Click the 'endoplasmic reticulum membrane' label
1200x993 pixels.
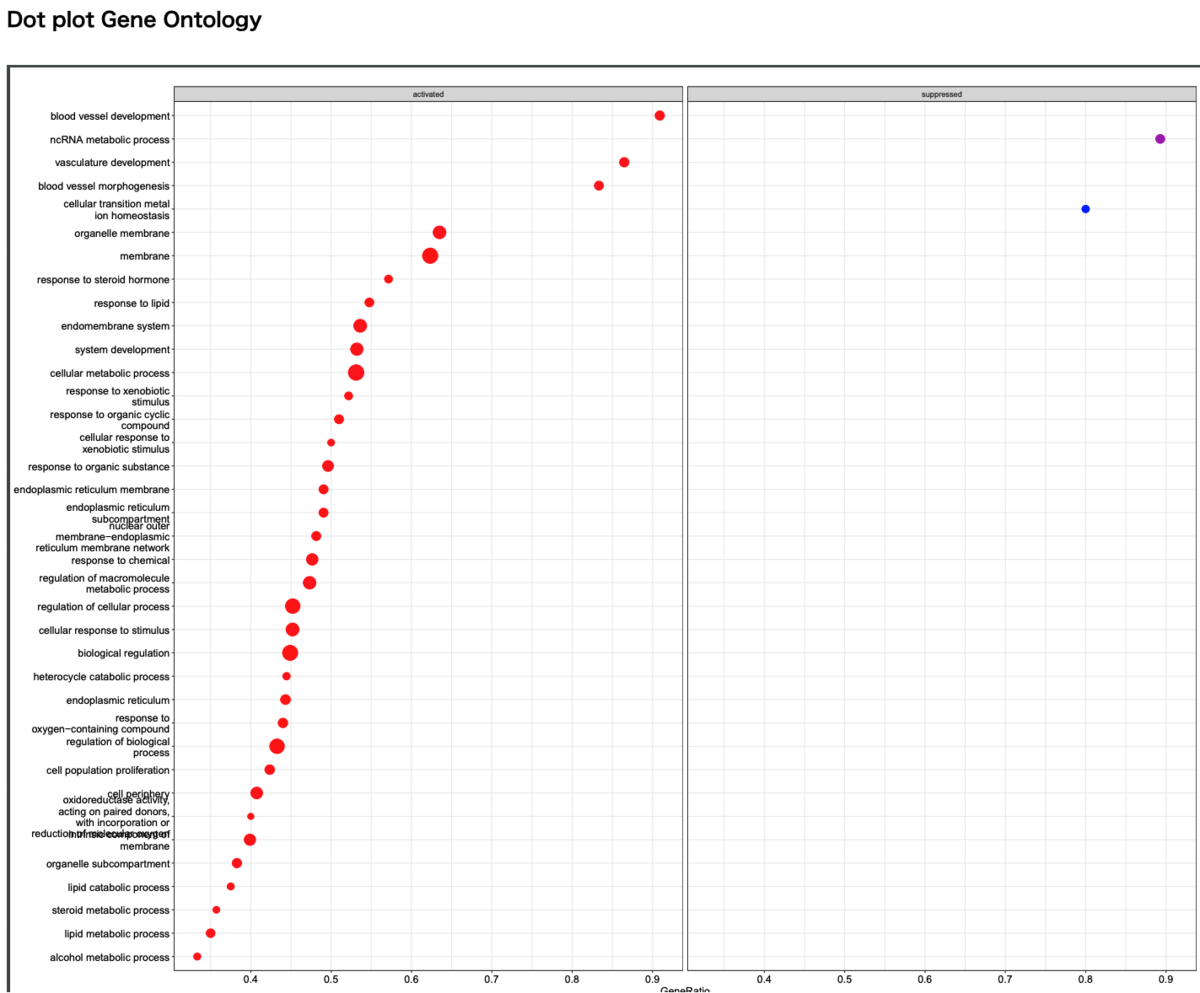(92, 490)
